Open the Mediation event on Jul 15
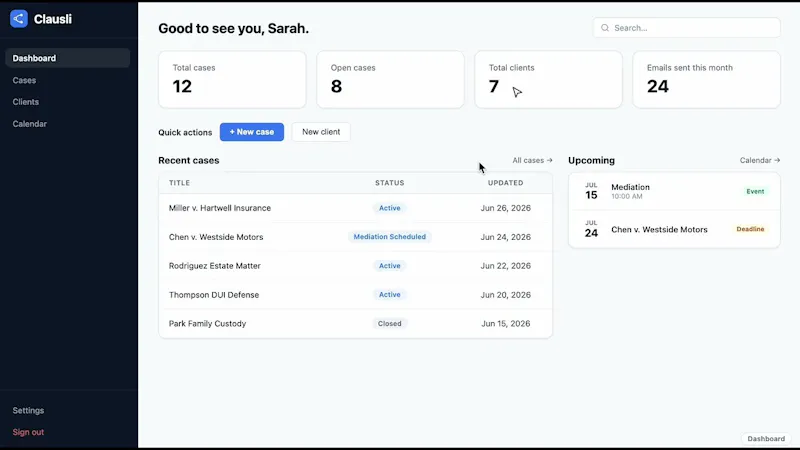This screenshot has width=800, height=450. pos(674,191)
